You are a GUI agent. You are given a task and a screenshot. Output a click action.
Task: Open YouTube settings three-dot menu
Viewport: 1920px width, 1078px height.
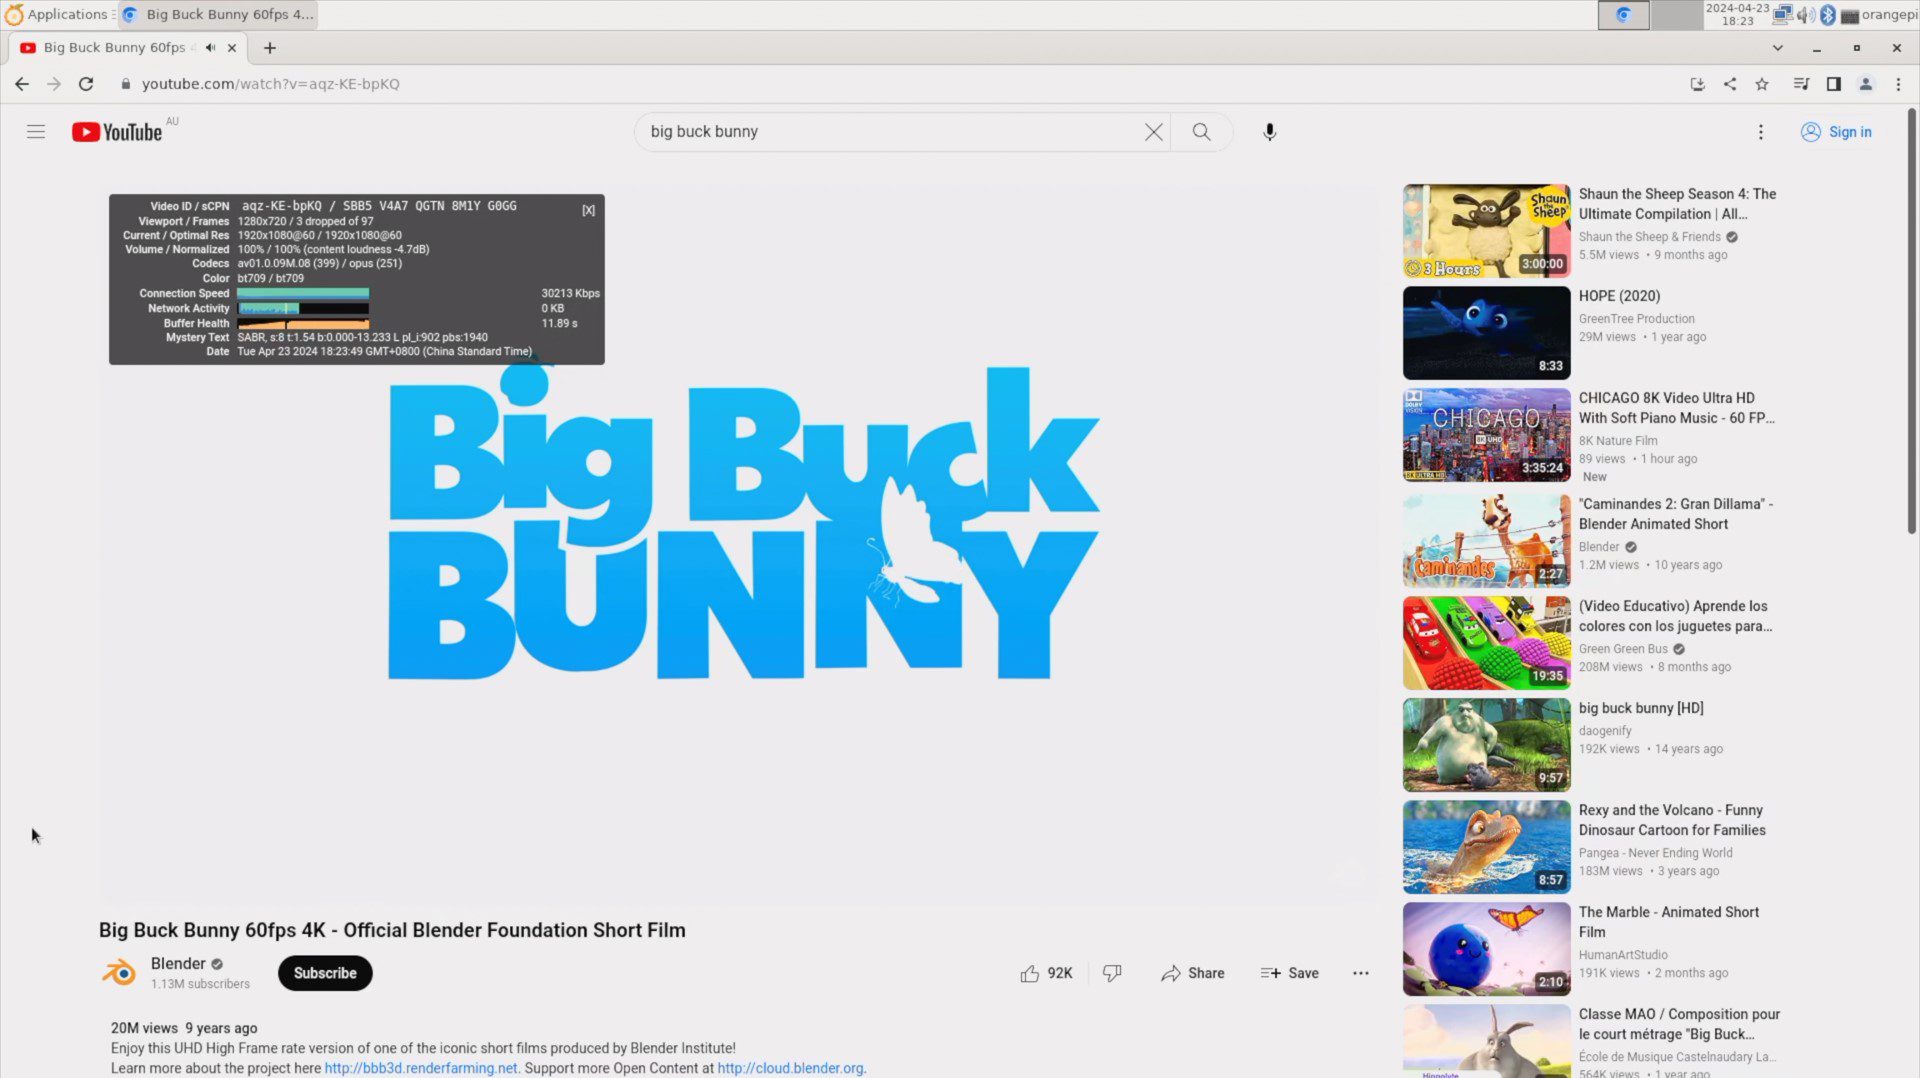coord(1760,132)
